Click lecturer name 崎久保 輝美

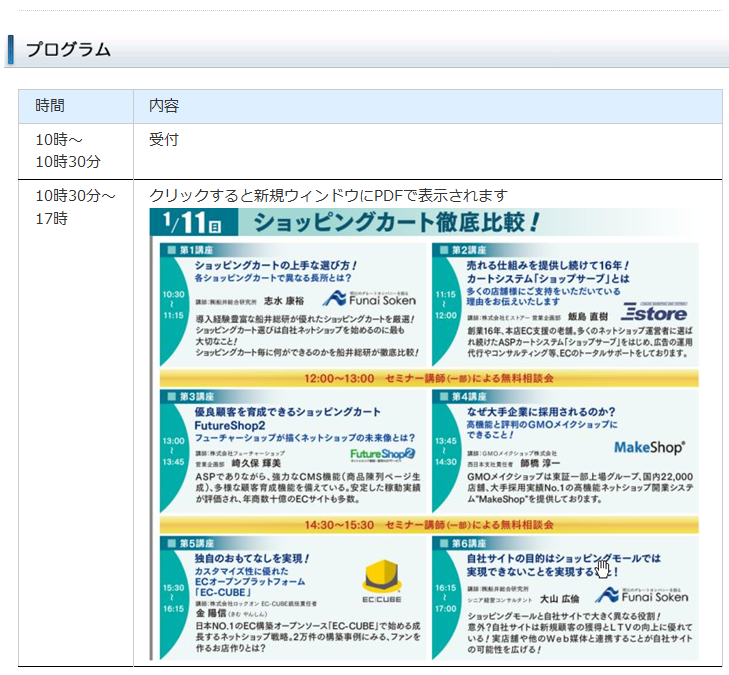[256, 463]
